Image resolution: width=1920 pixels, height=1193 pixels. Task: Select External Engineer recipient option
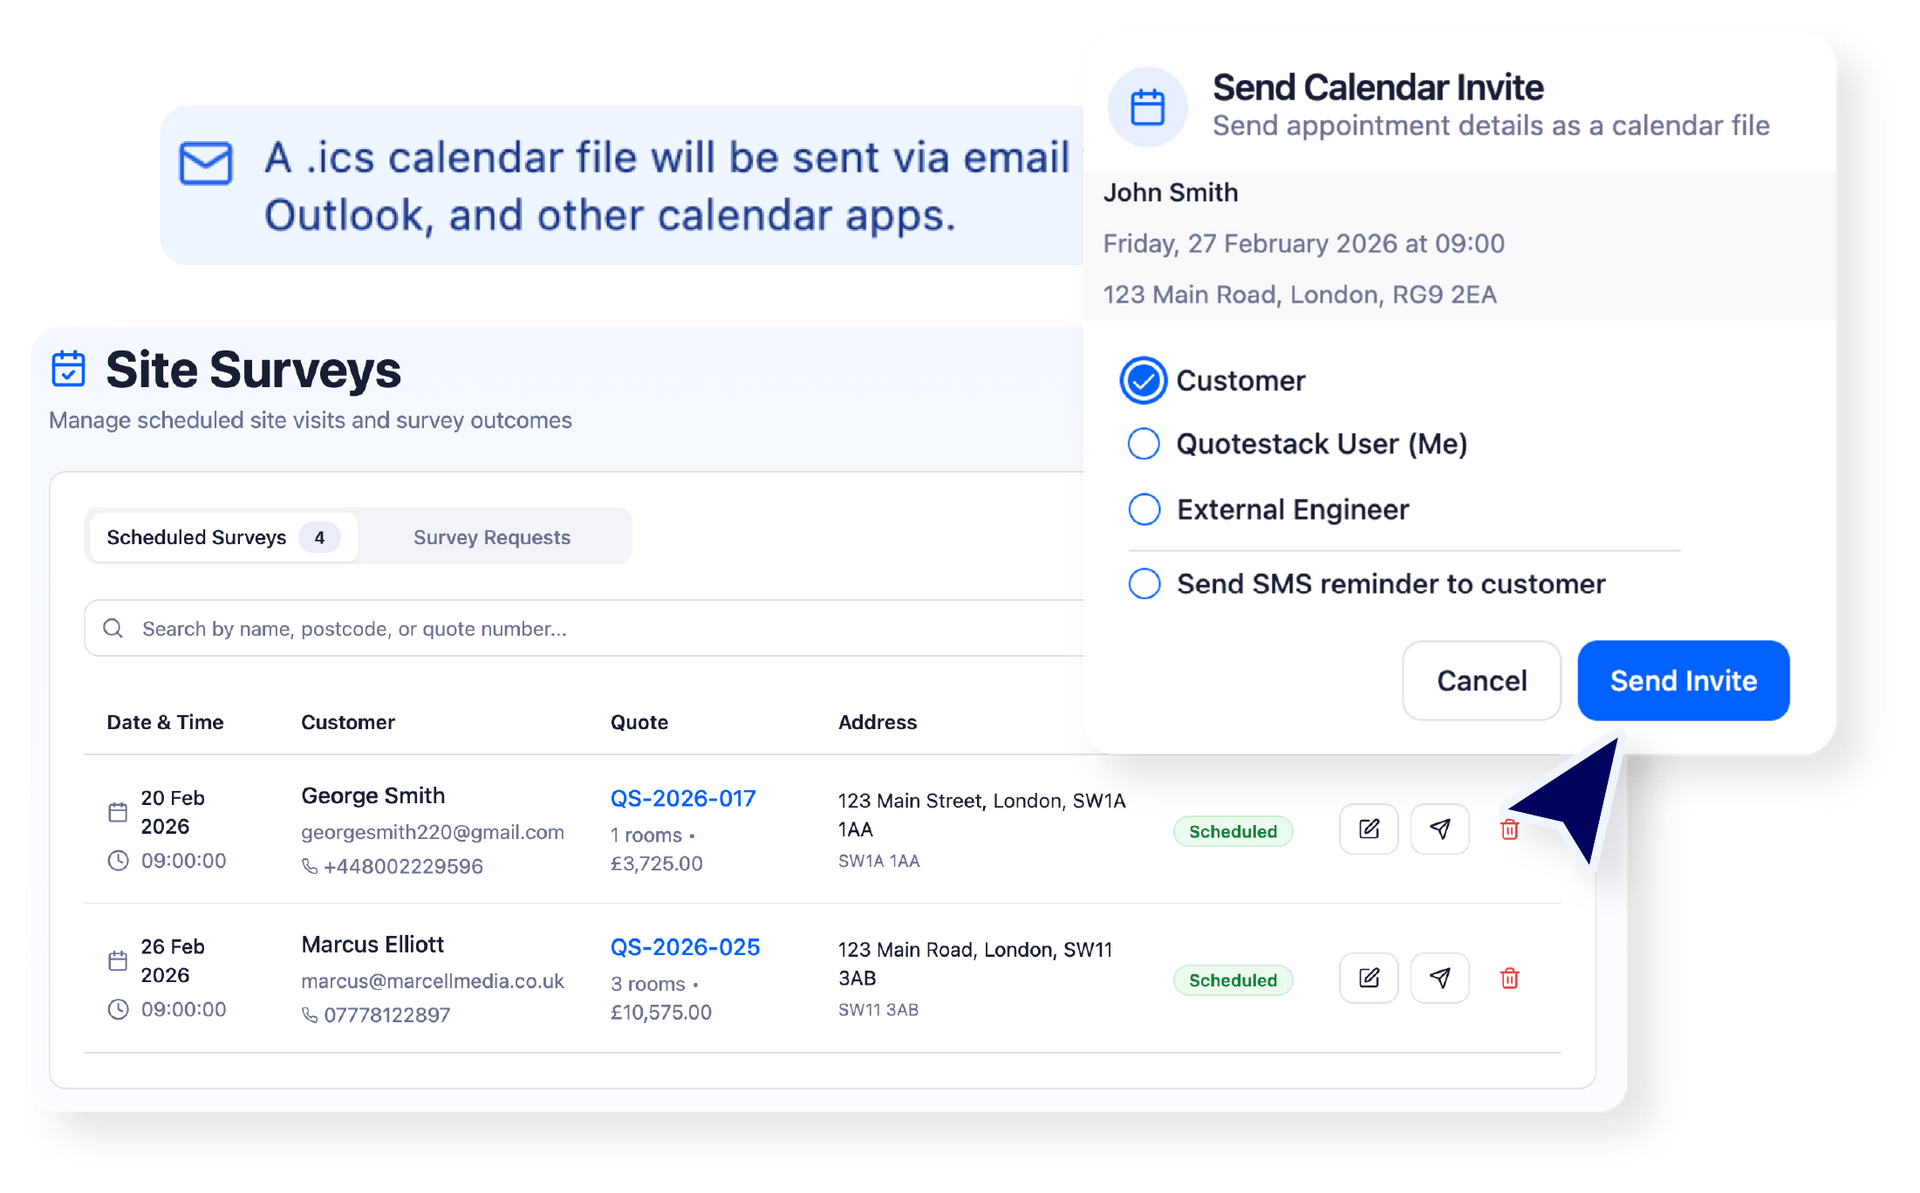coord(1143,510)
